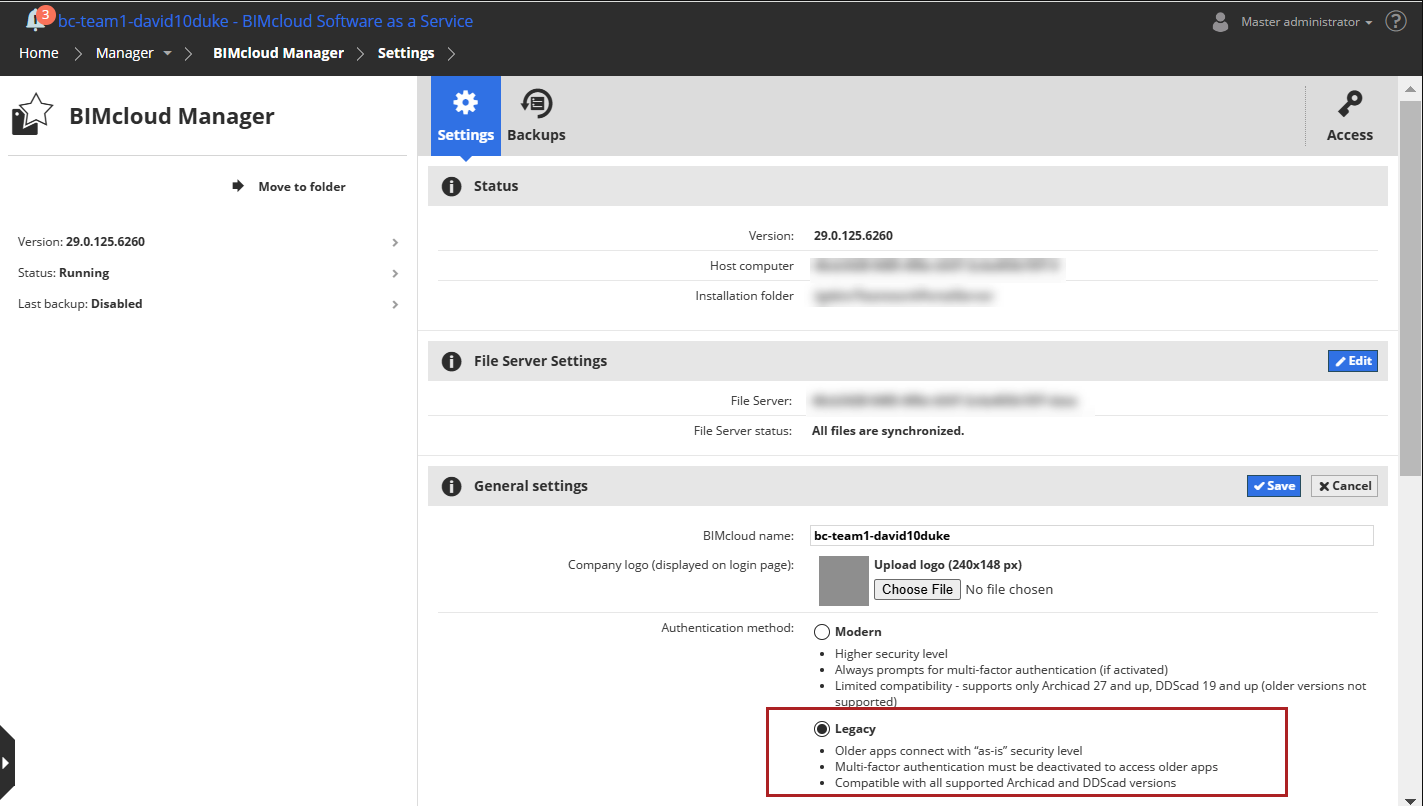
Task: Switch to the Backups tab
Action: click(536, 116)
